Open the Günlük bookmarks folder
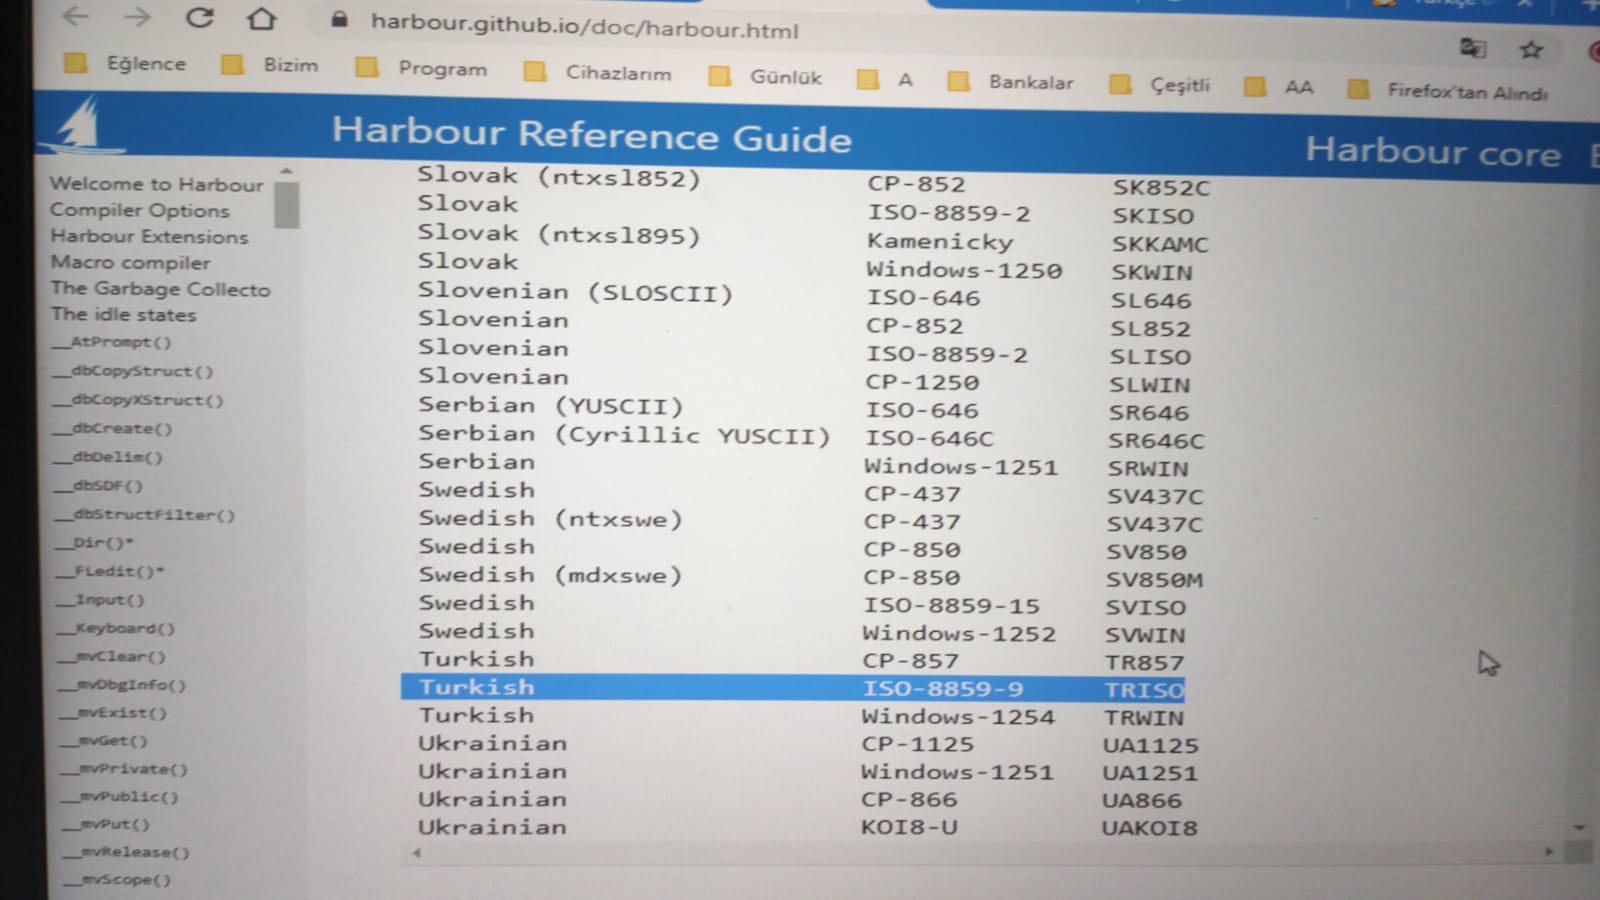 pyautogui.click(x=764, y=77)
